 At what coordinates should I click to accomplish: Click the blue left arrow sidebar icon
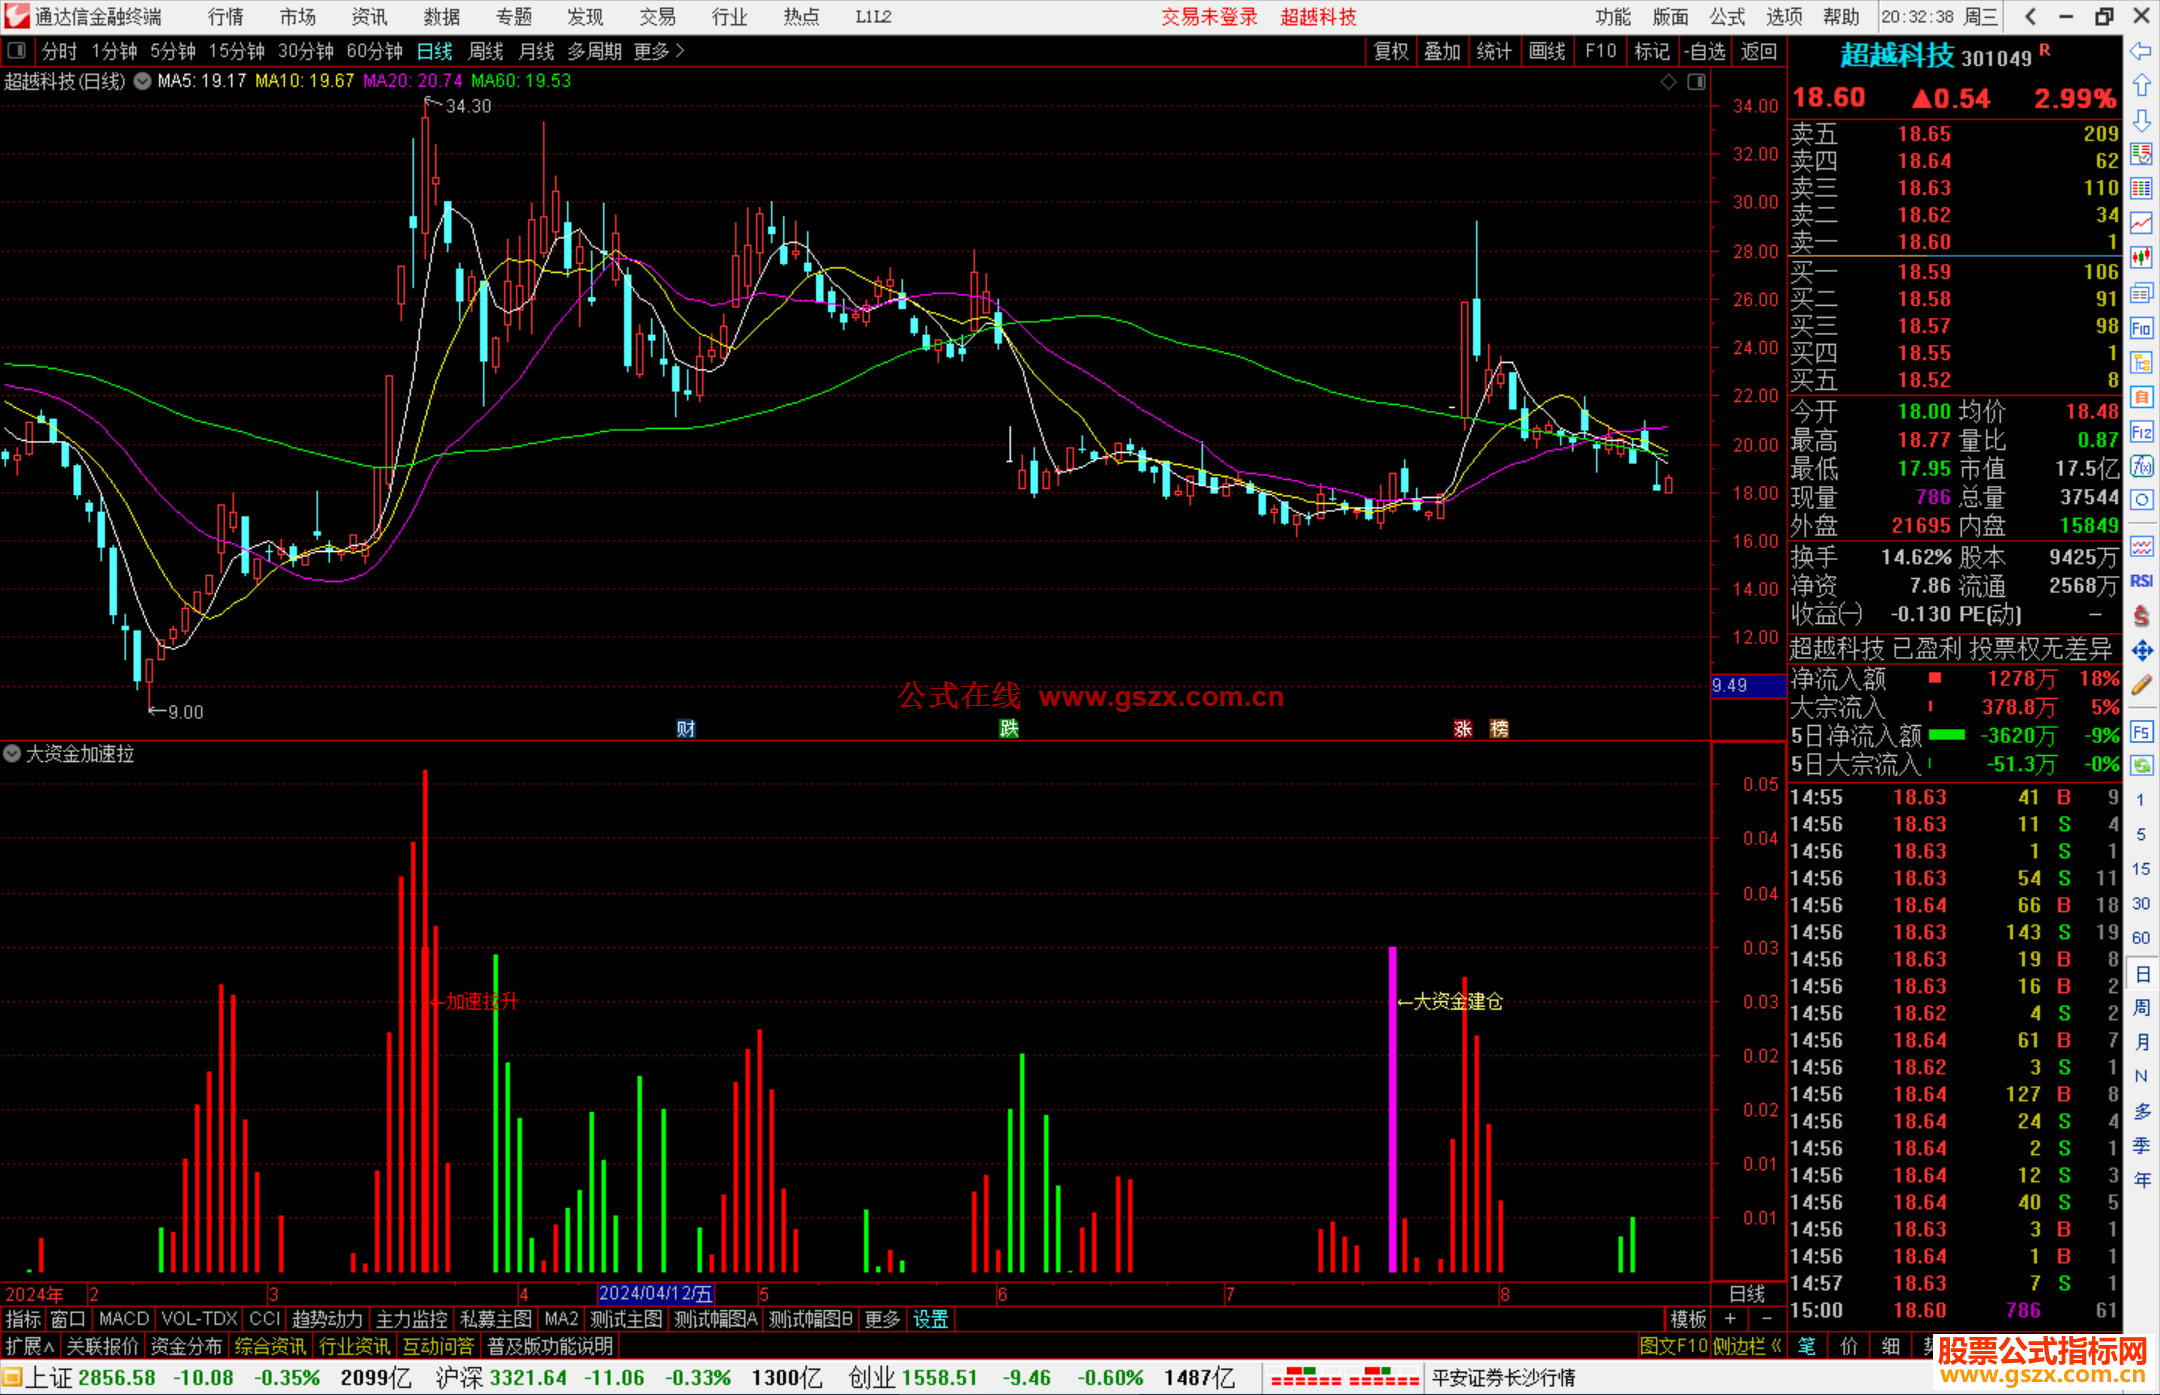(2141, 51)
